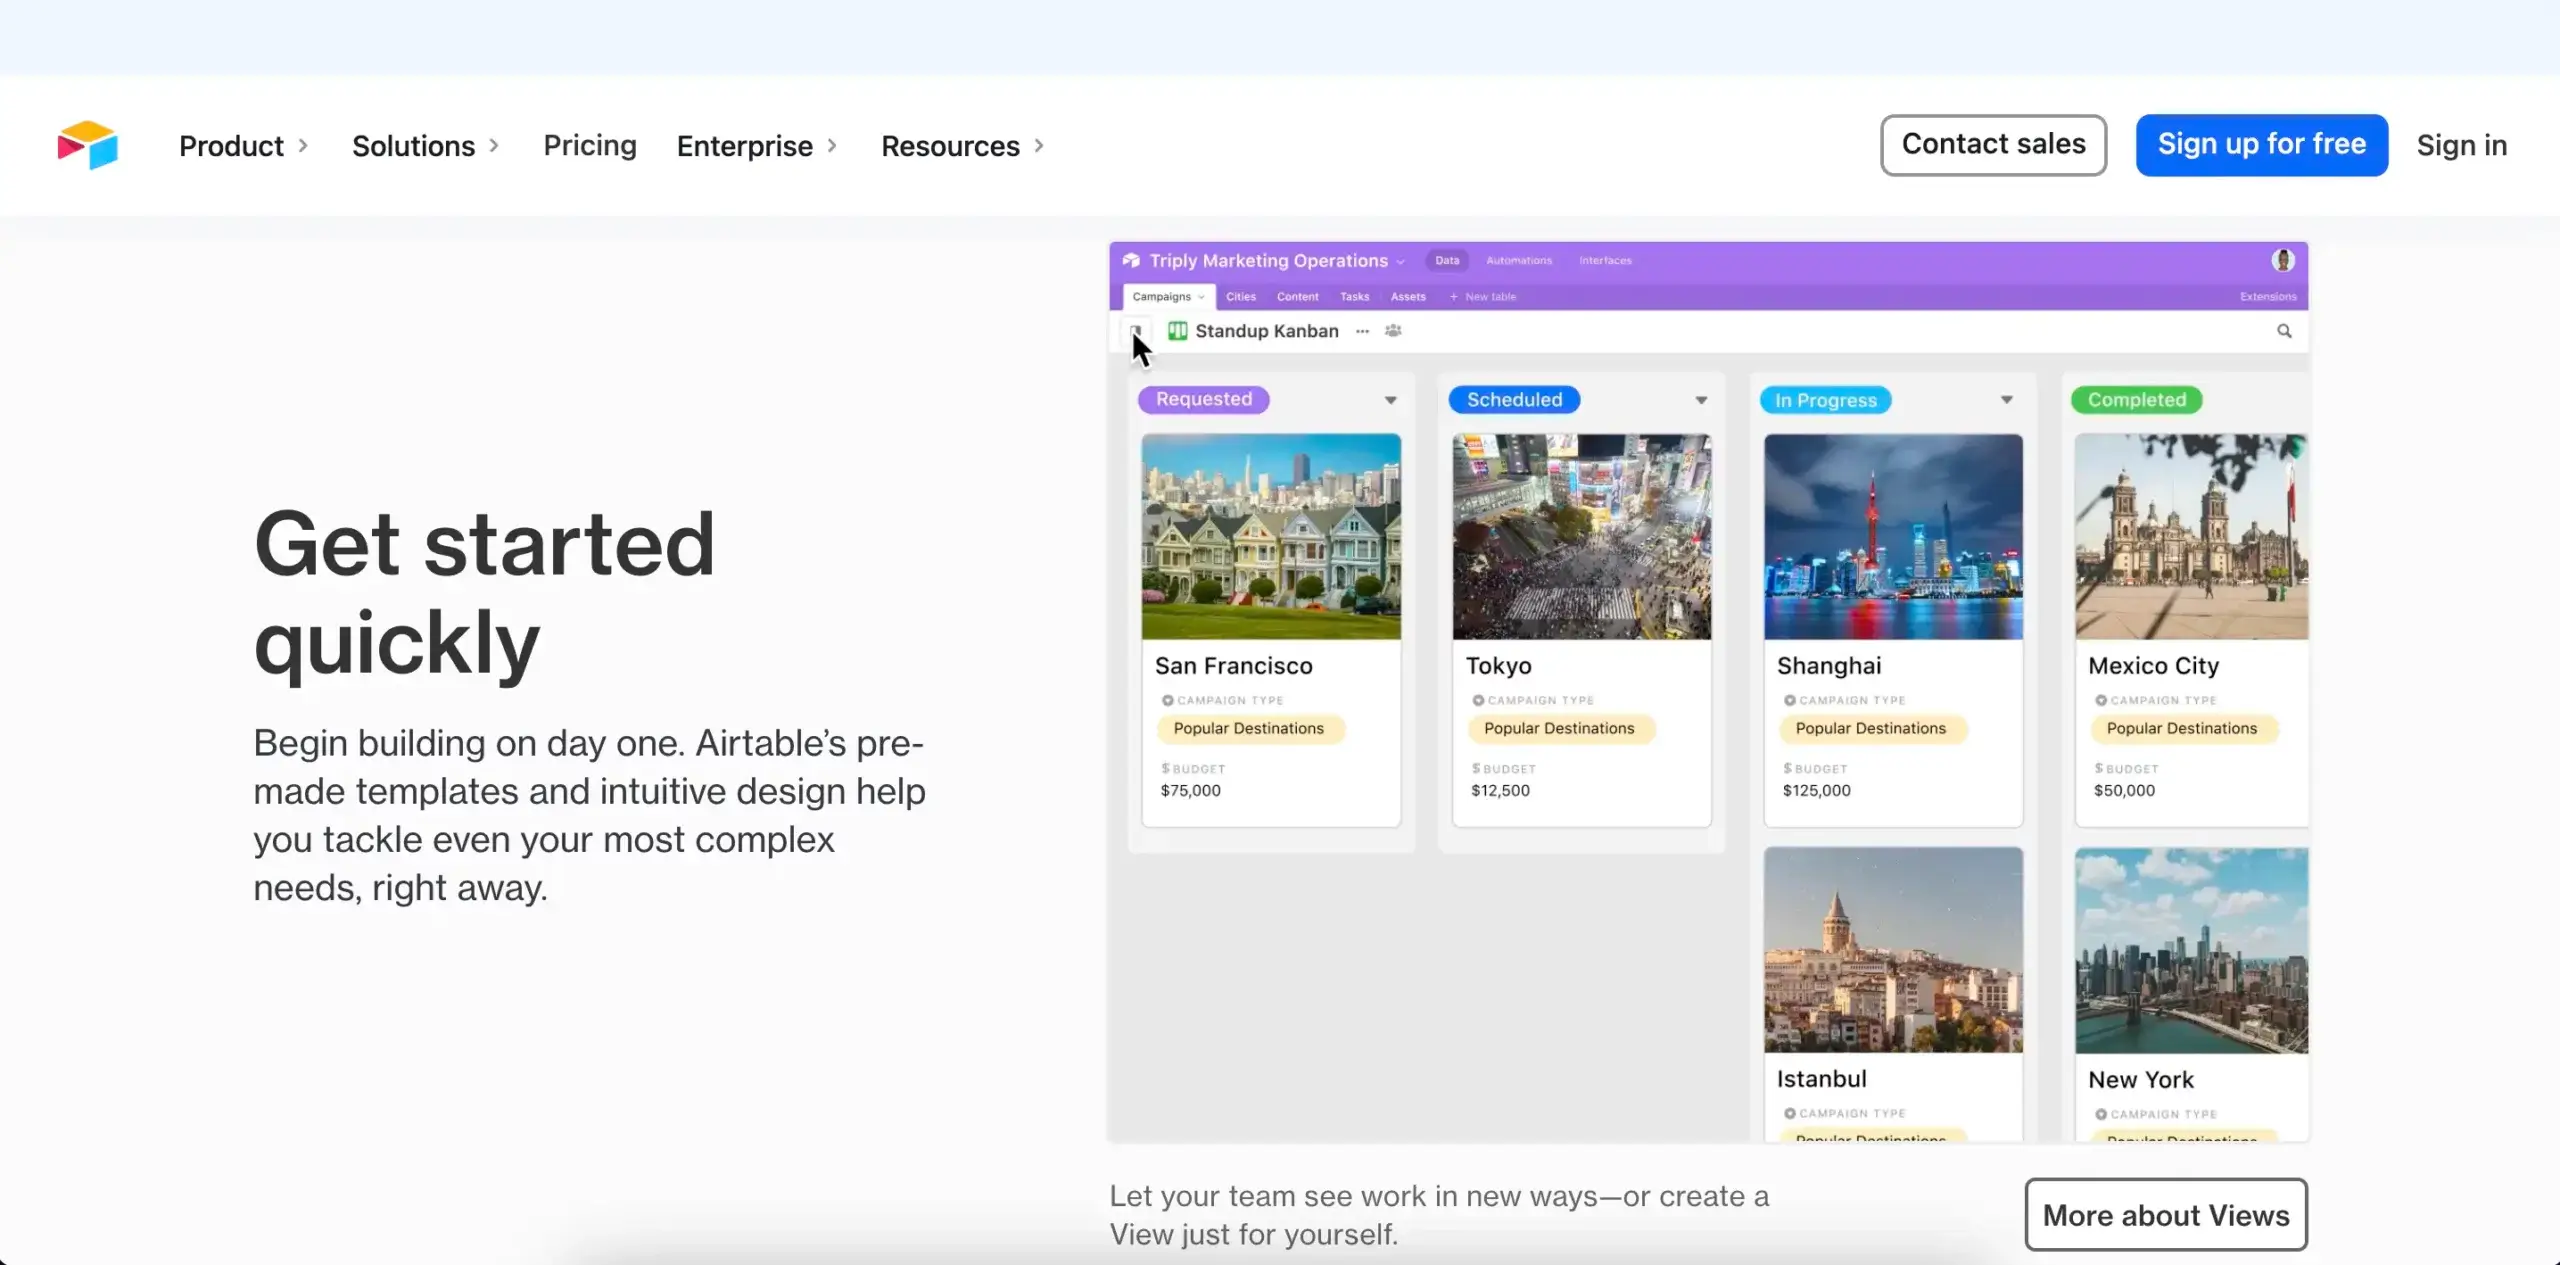Expand the Requested column dropdown arrow

[x=1391, y=399]
